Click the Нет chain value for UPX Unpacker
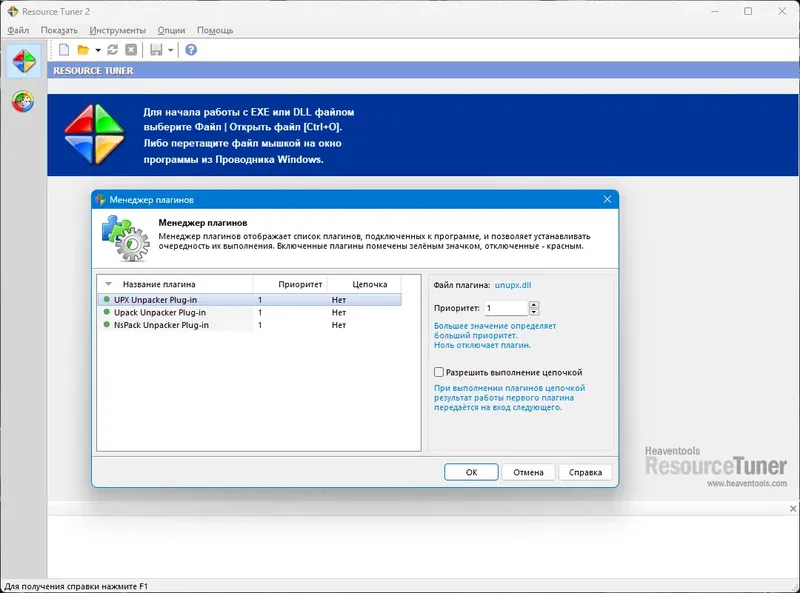The height and width of the screenshot is (593, 800). (x=339, y=300)
